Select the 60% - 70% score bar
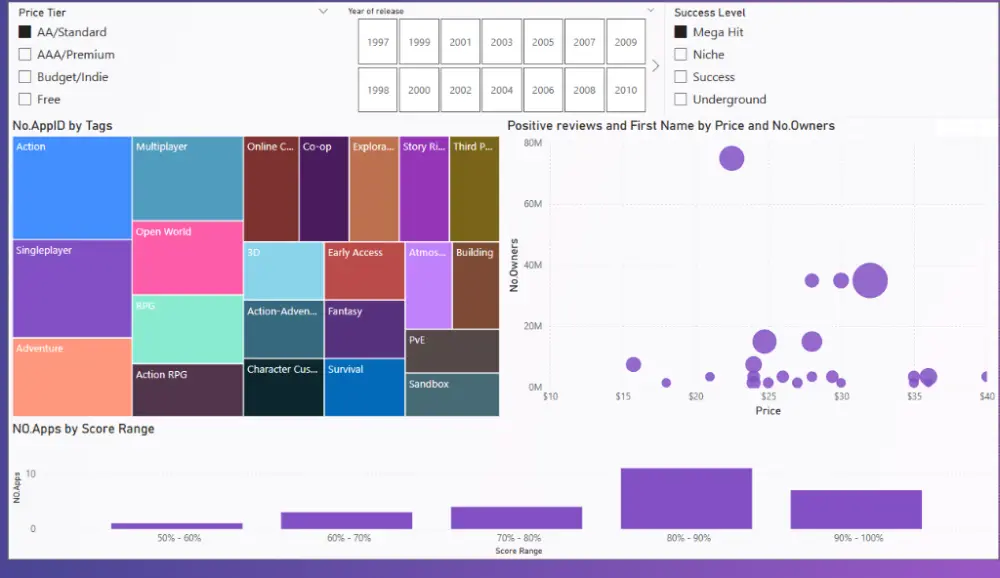This screenshot has width=1000, height=578. click(x=346, y=521)
